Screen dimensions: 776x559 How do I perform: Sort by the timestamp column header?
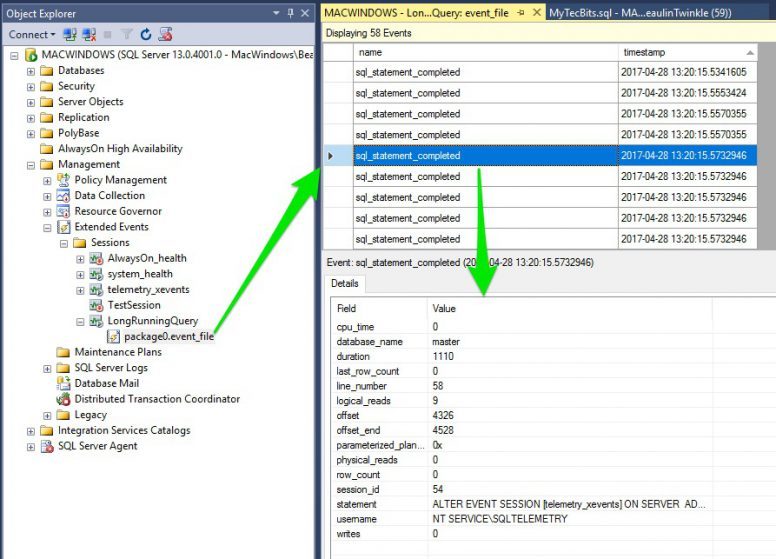coord(687,52)
